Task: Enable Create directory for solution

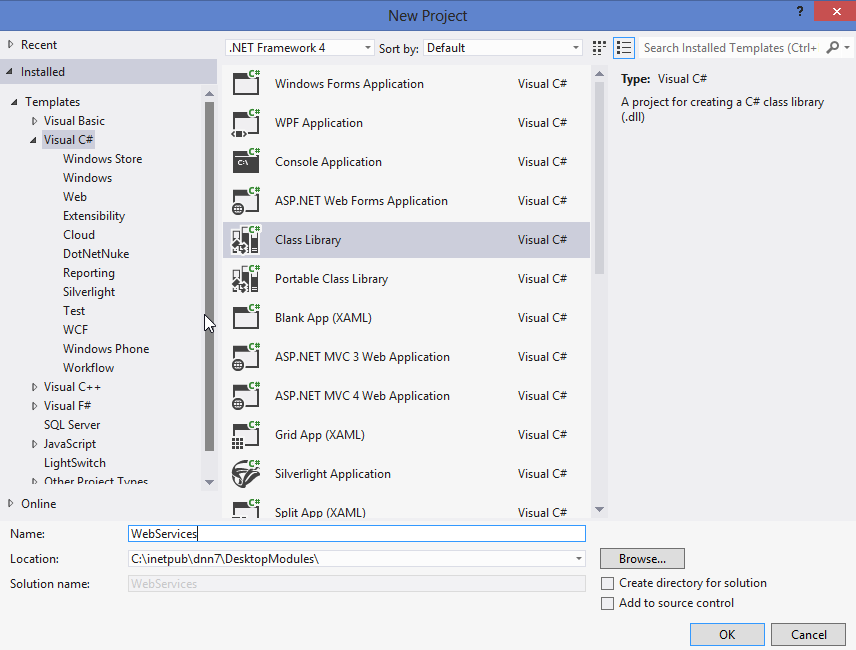Action: 607,583
